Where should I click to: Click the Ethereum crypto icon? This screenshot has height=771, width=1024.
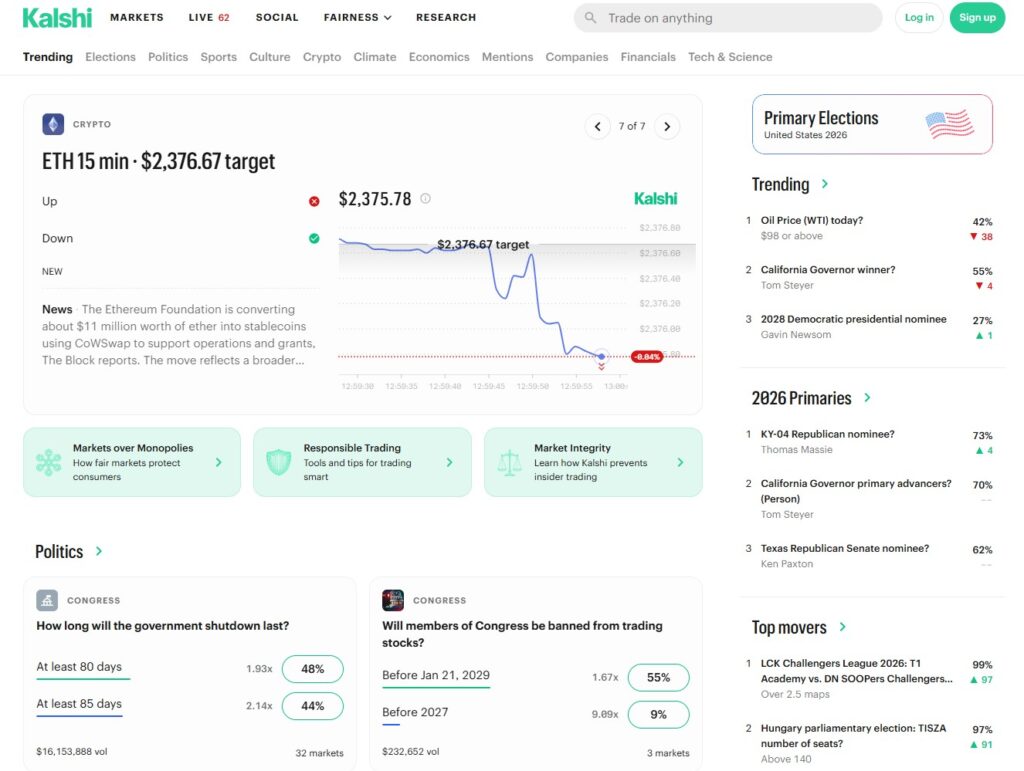coord(53,124)
